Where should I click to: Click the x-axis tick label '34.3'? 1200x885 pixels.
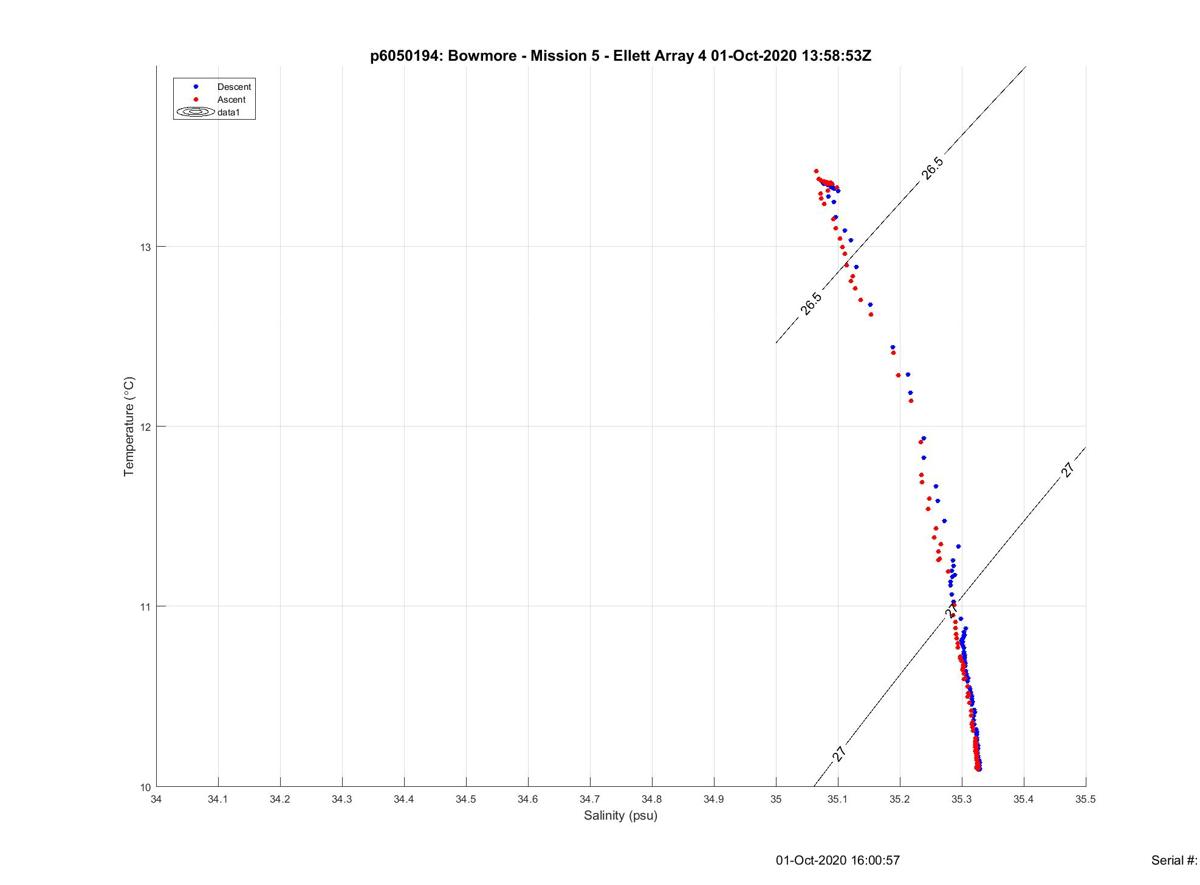[x=342, y=799]
